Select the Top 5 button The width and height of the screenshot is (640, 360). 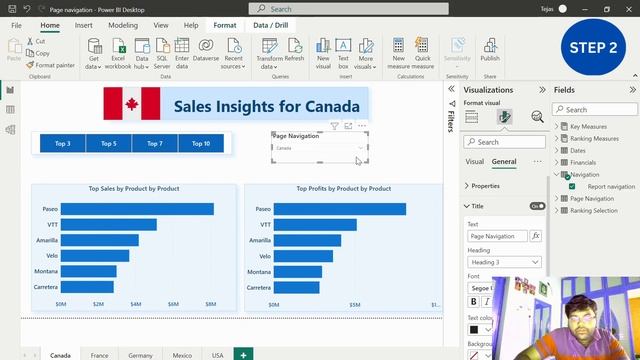pyautogui.click(x=109, y=143)
